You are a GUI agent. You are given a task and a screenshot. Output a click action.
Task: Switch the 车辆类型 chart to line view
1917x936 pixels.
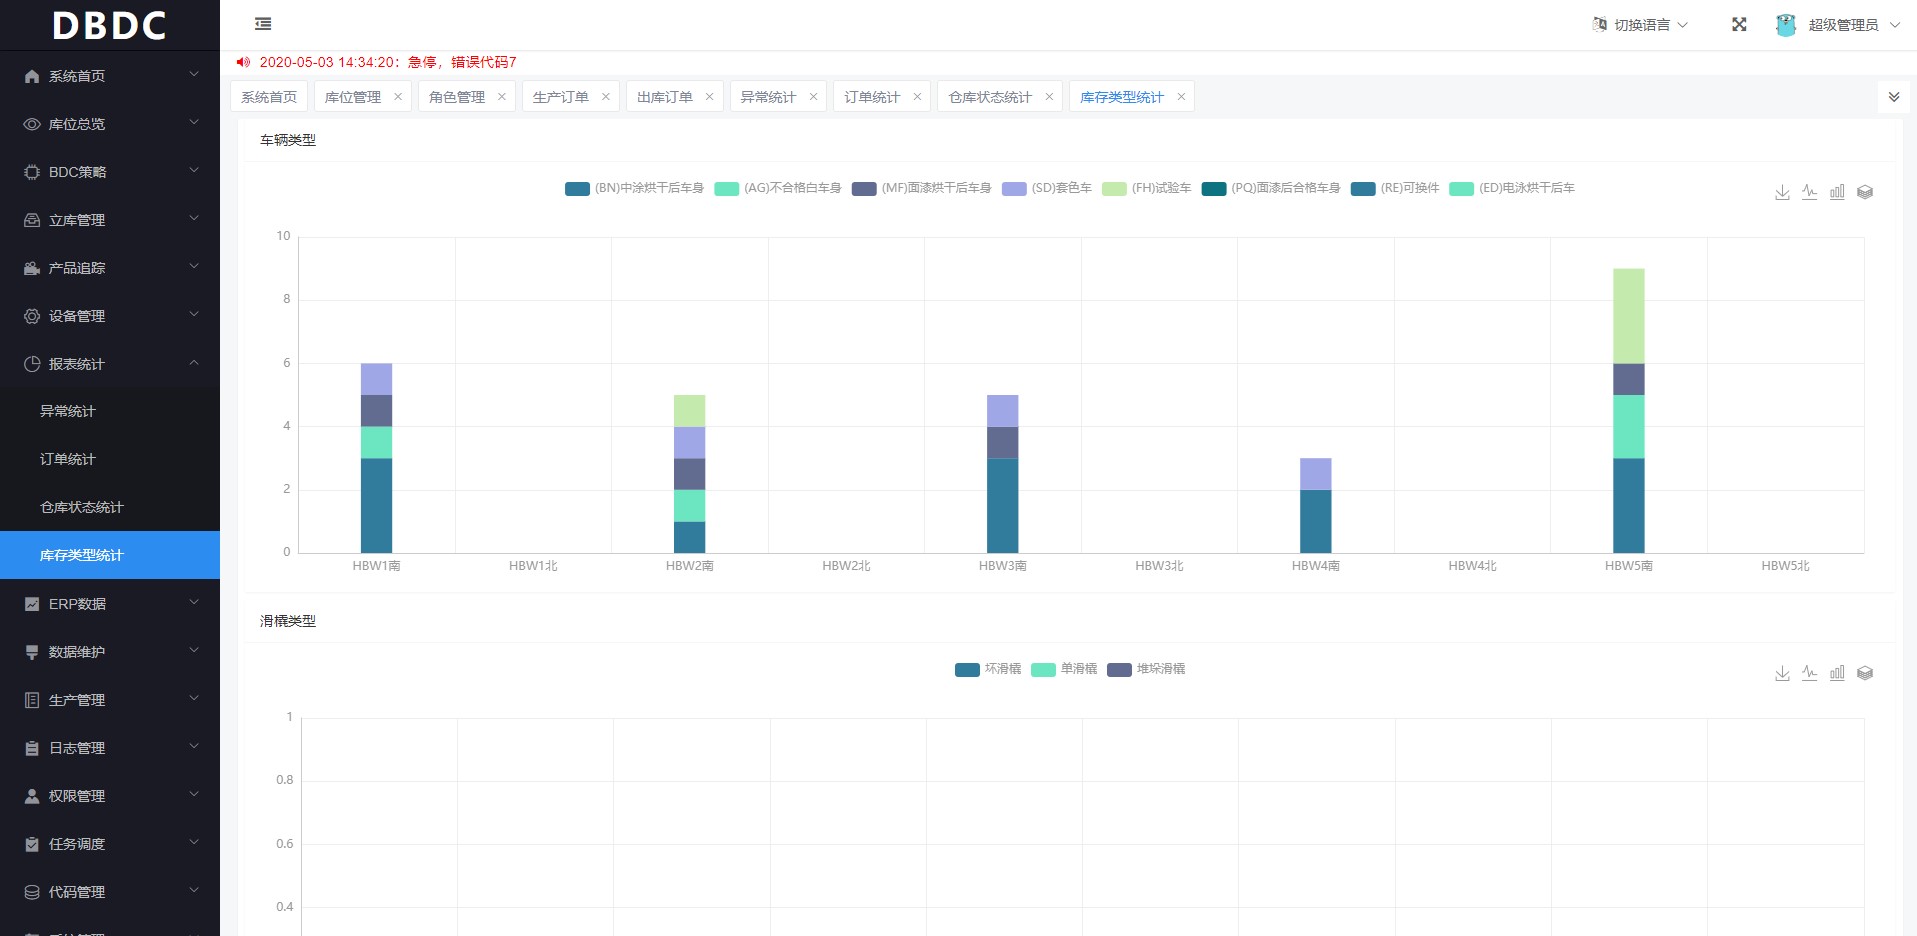pos(1809,192)
